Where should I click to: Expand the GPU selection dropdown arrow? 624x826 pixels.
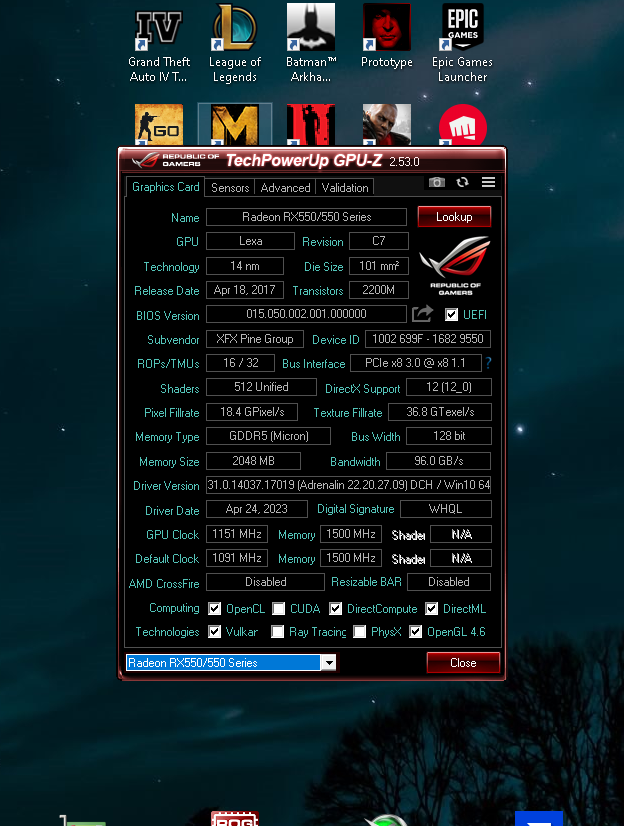pyautogui.click(x=329, y=663)
